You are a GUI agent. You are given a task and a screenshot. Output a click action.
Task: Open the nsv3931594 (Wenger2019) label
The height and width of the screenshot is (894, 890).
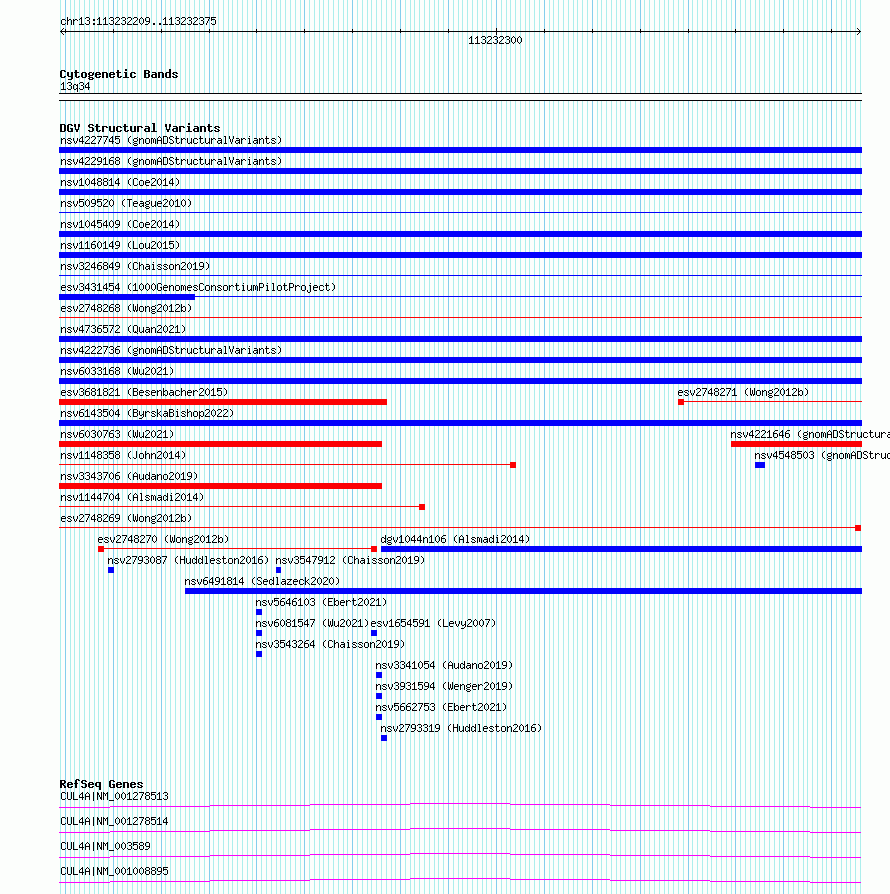click(x=444, y=686)
